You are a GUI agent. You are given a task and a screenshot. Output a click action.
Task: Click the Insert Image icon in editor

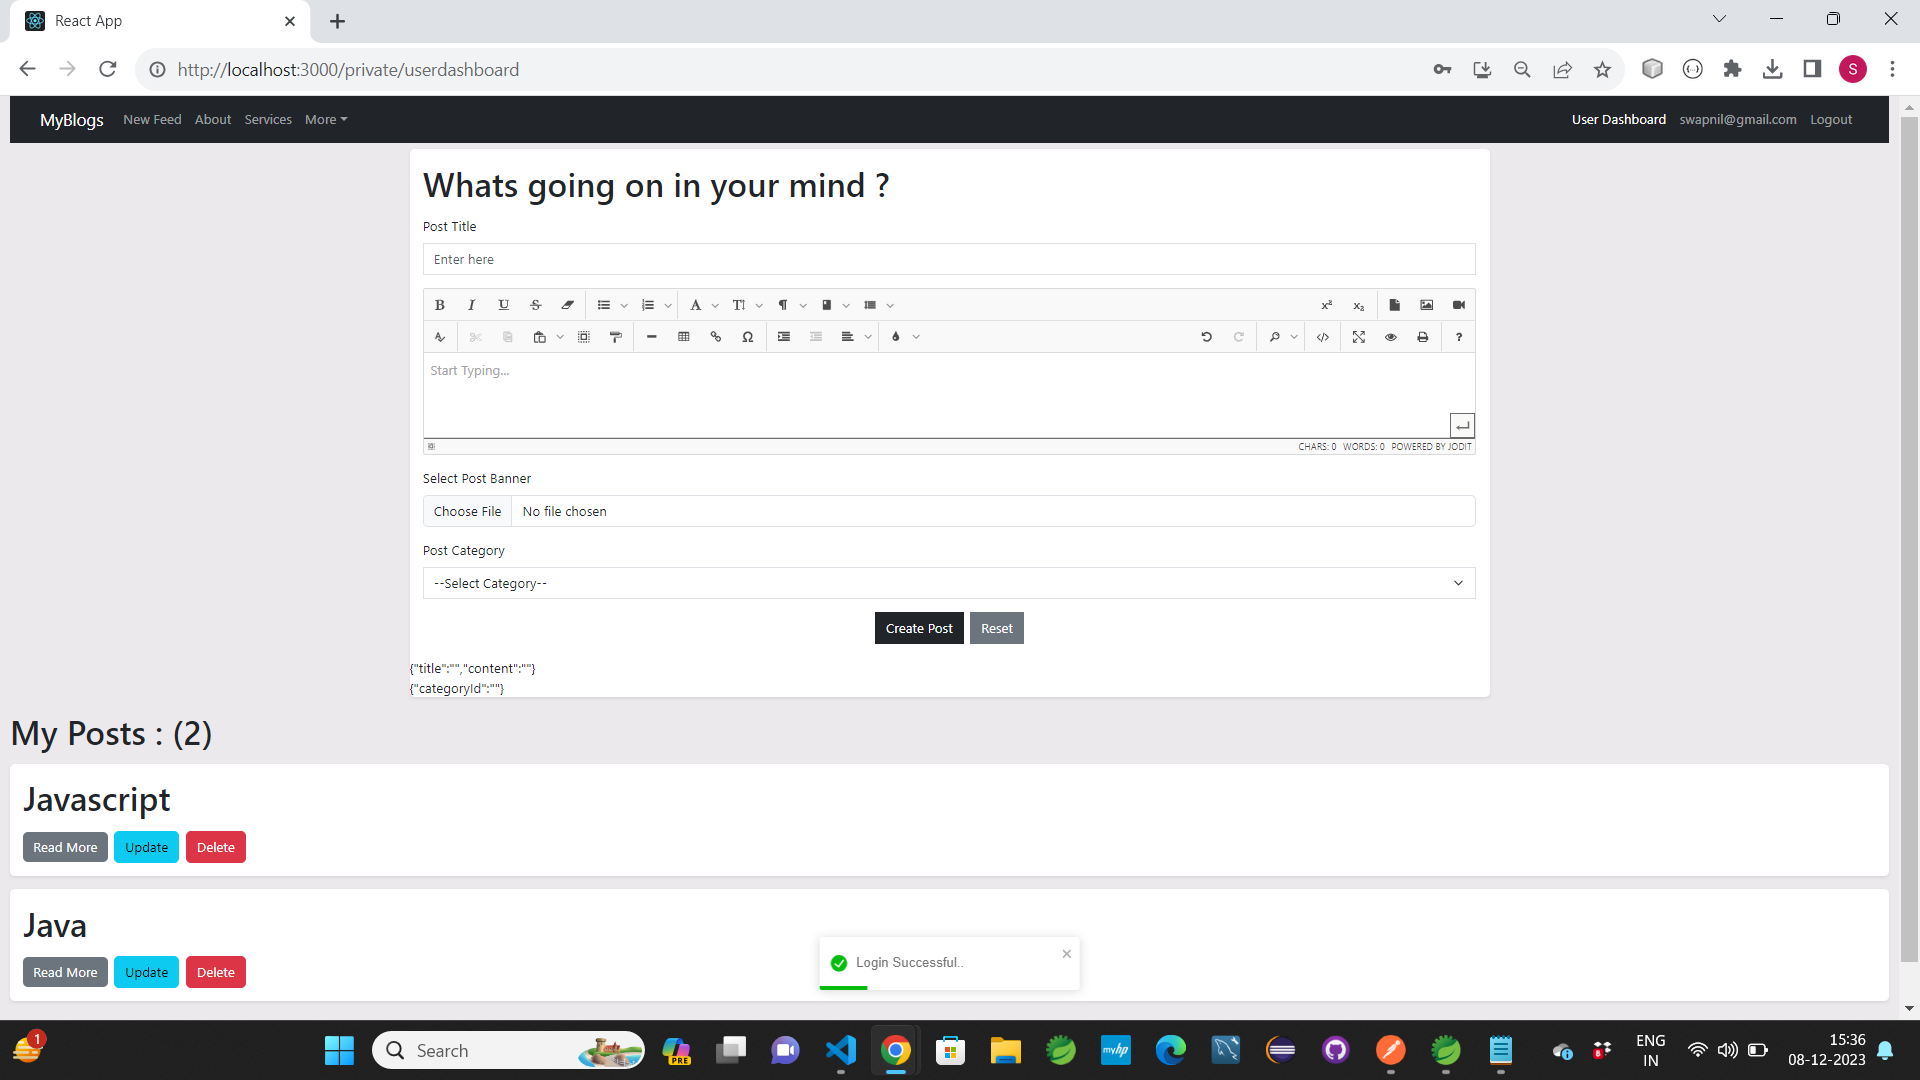tap(1427, 305)
